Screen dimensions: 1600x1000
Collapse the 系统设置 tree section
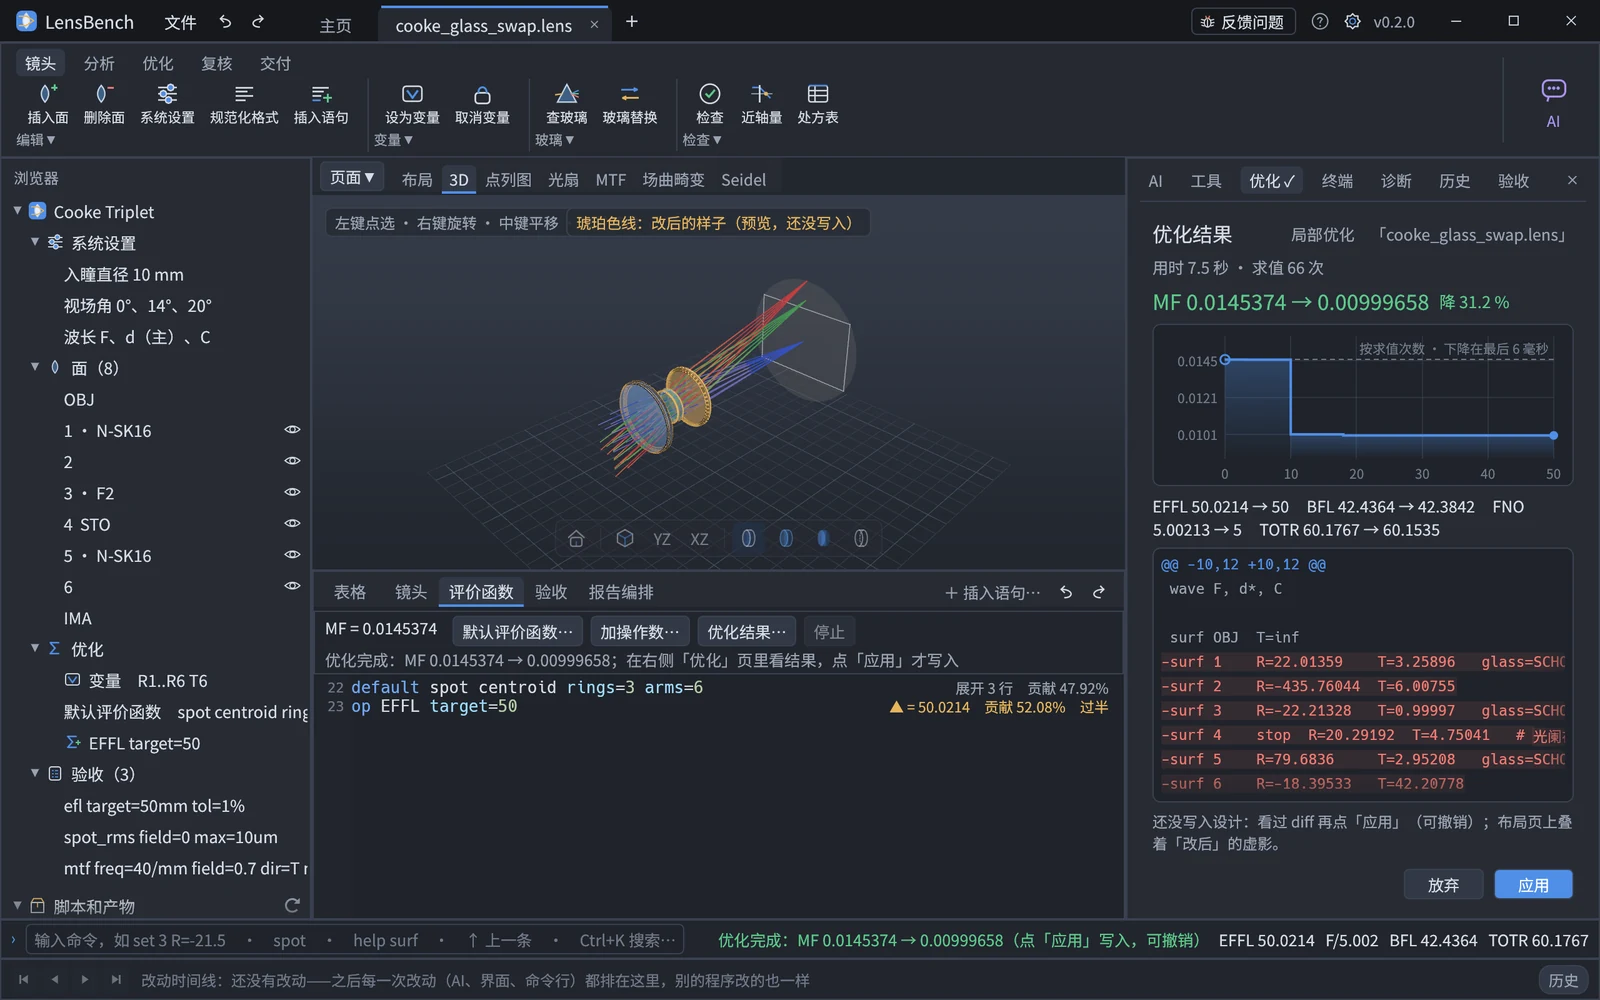35,242
